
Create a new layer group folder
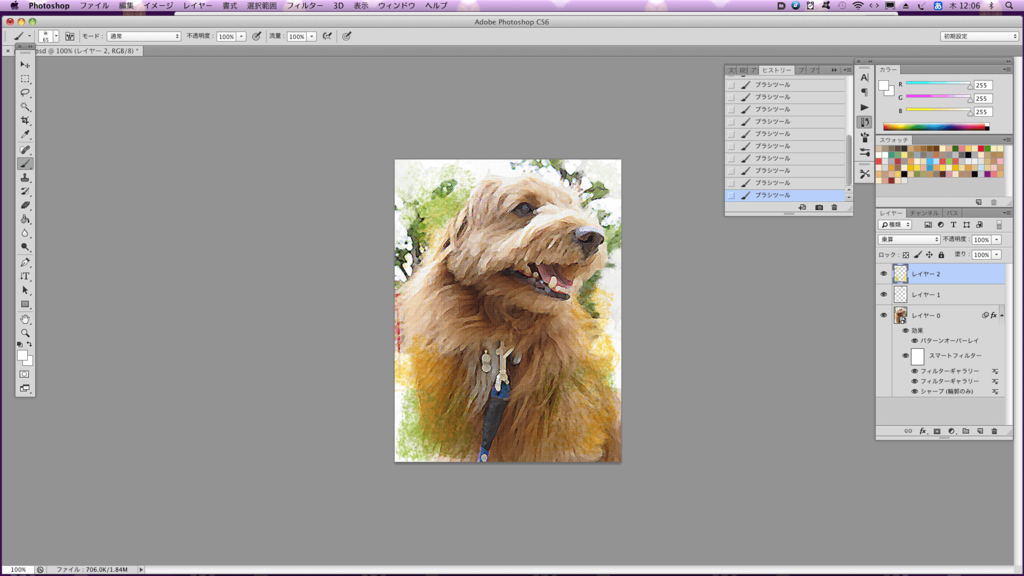pos(966,431)
